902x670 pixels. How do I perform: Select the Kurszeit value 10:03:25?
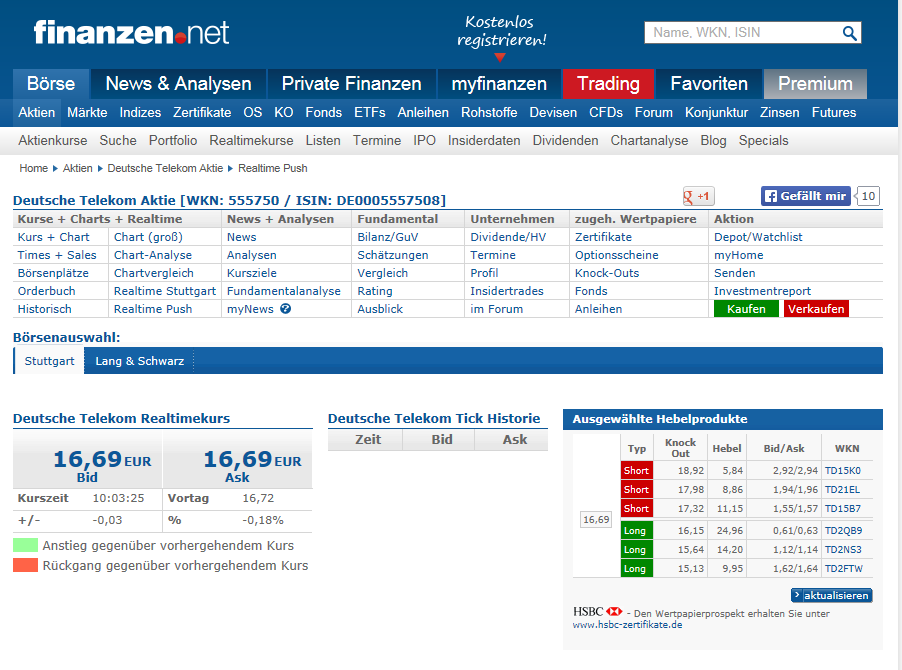[x=119, y=498]
